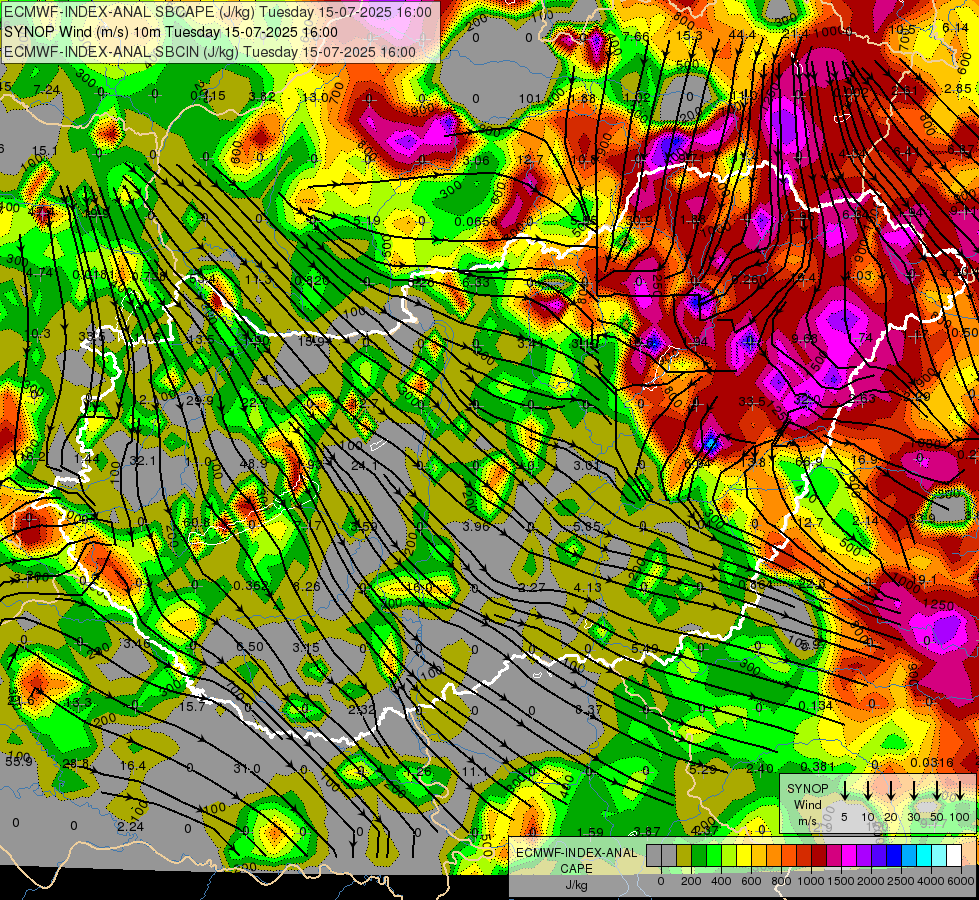
Task: Click the ECMWF-INDEX-ANAL CAPE J/kg legend label
Action: pyautogui.click(x=576, y=869)
